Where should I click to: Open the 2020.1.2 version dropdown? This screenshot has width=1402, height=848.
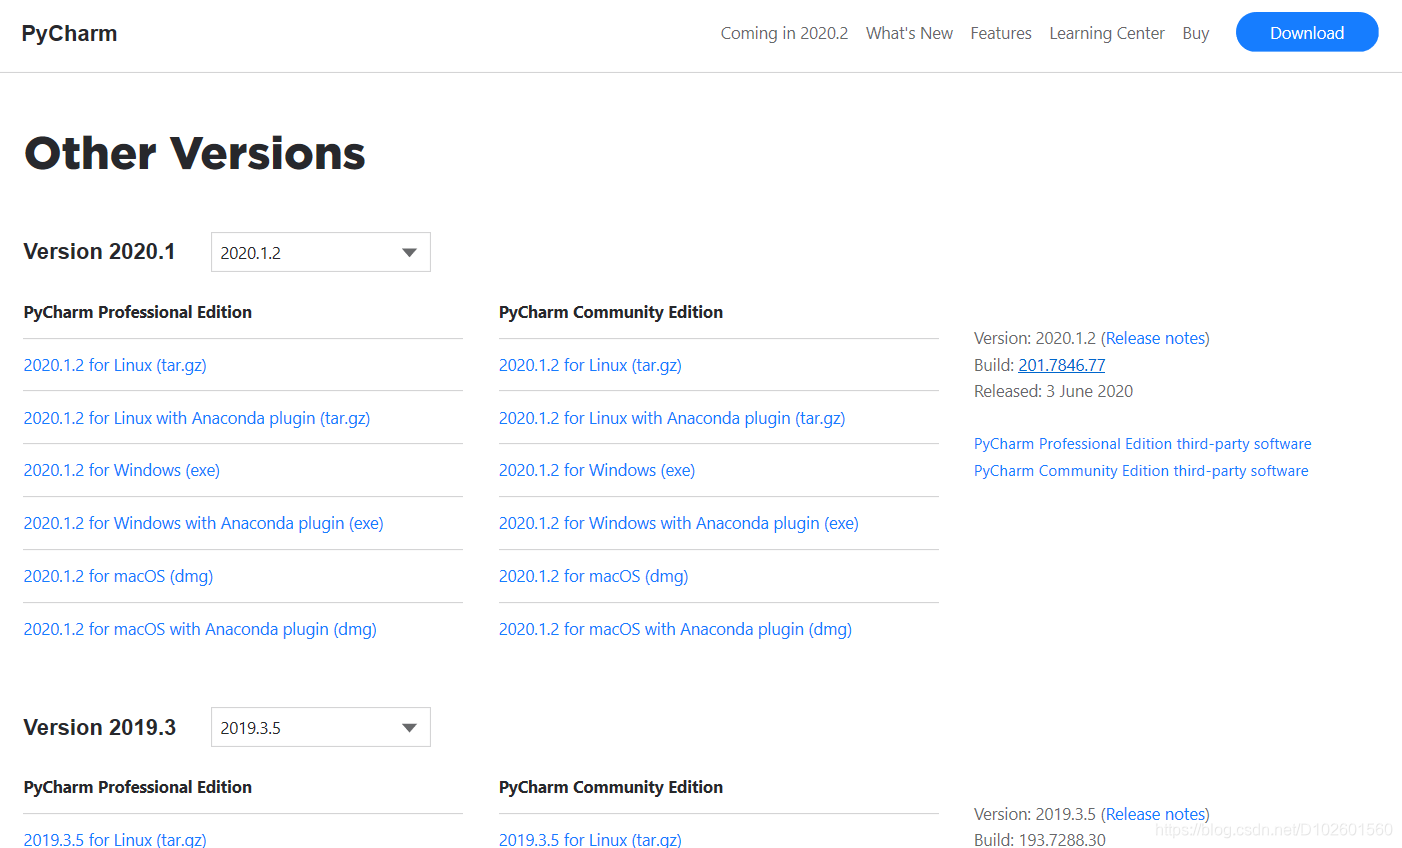point(321,252)
